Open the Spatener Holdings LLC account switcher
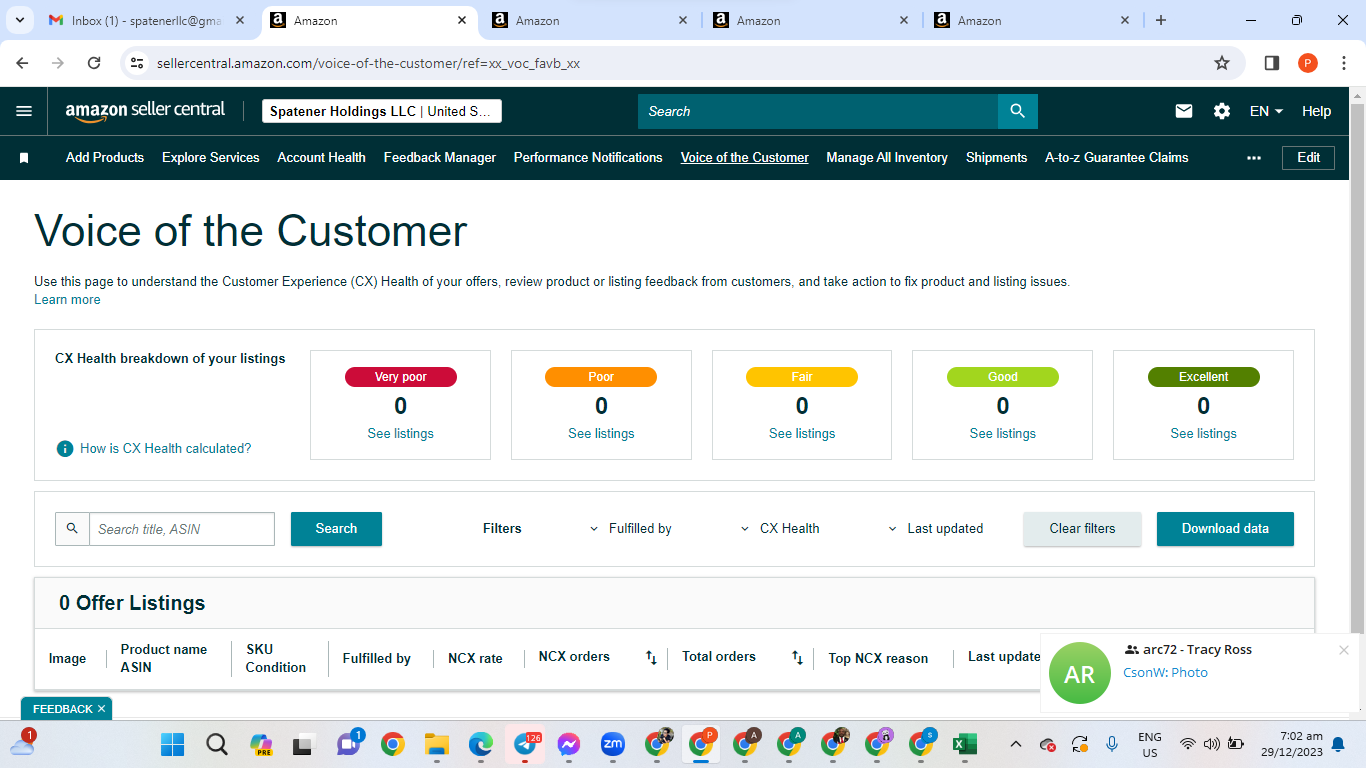1366x768 pixels. (382, 111)
